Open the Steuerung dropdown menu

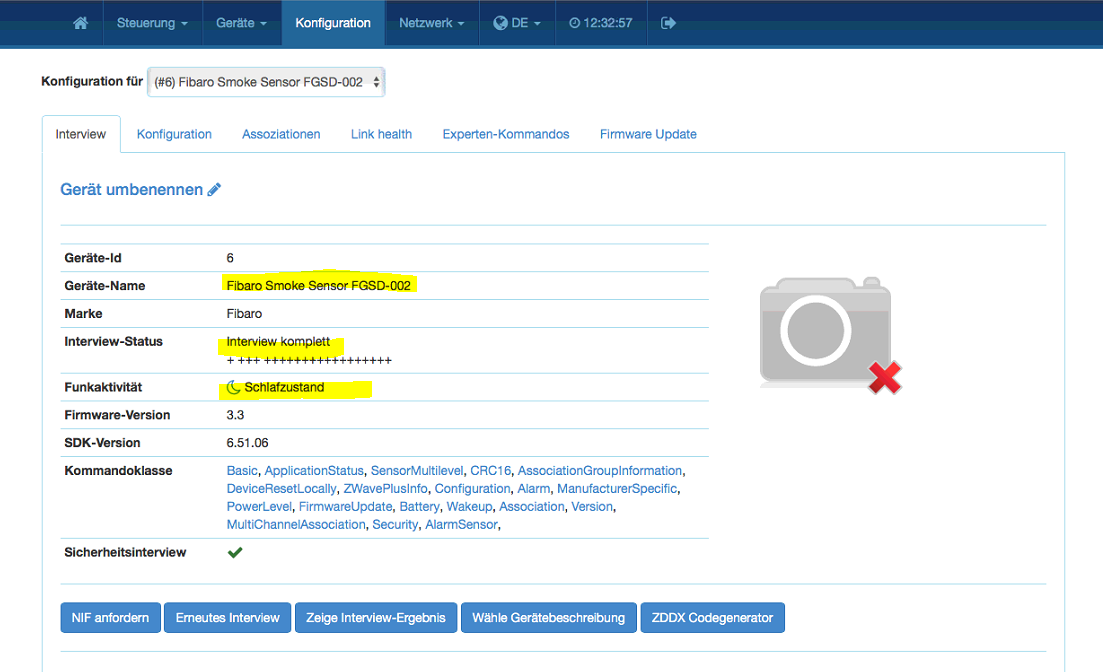tap(152, 23)
